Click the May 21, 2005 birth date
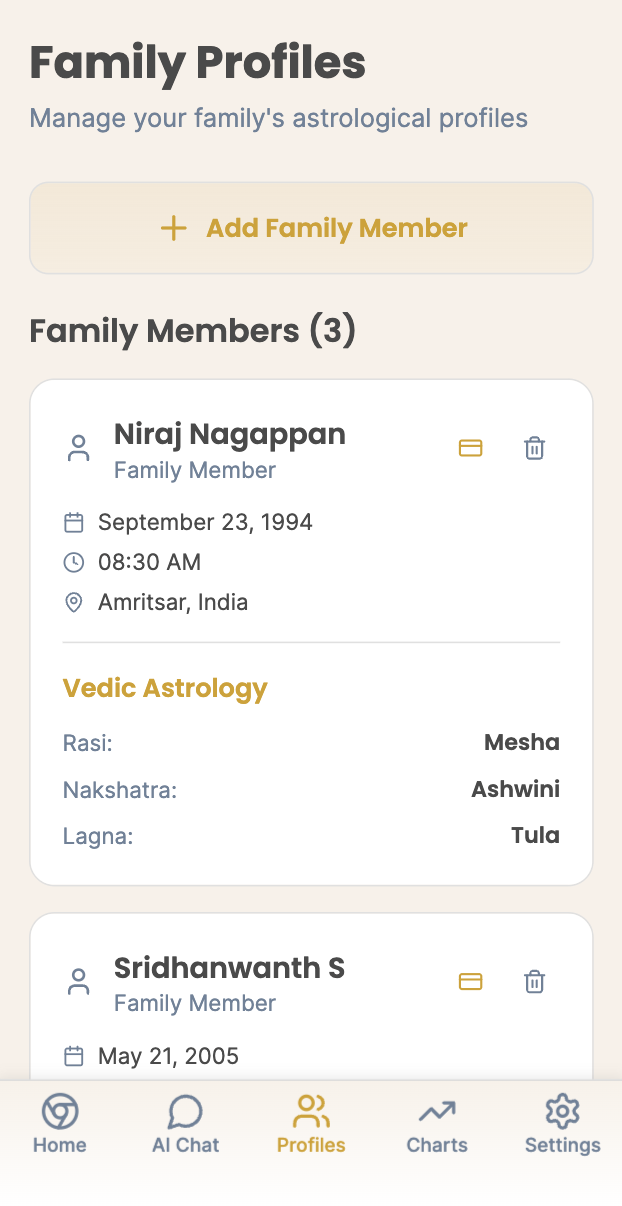Screen dimensions: 622x1206 pos(168,1056)
